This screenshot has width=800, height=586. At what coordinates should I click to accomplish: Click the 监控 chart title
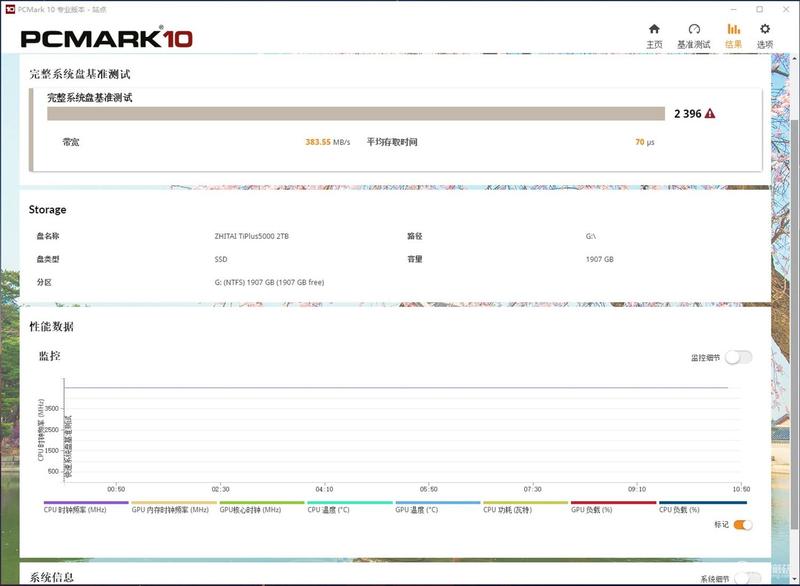[x=50, y=356]
